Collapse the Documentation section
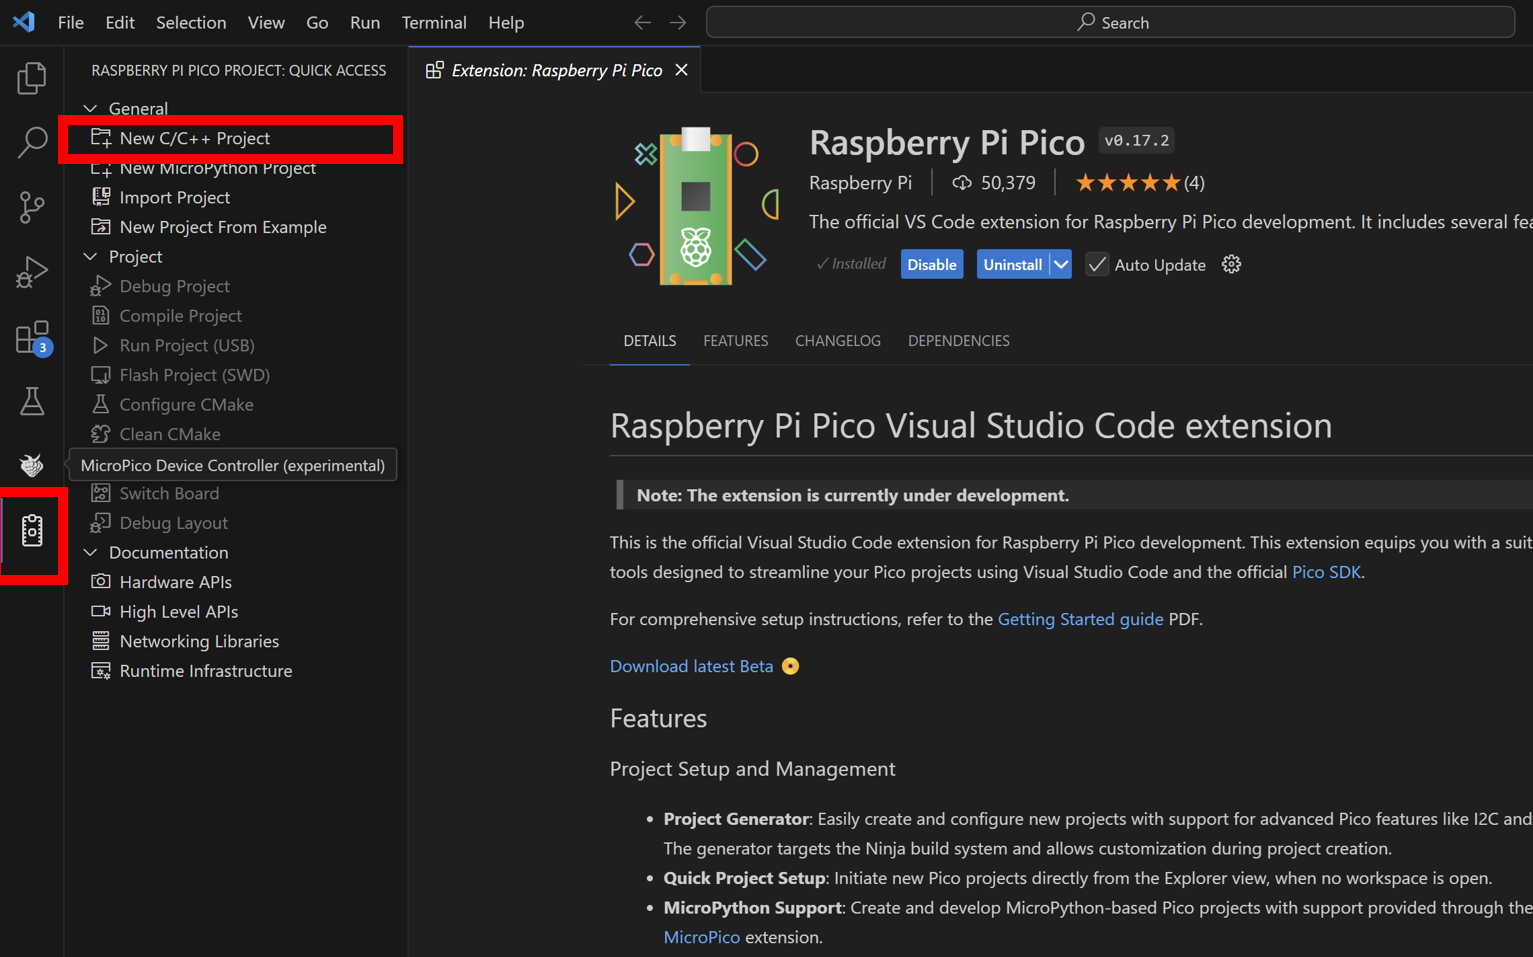This screenshot has height=957, width=1533. [x=90, y=552]
